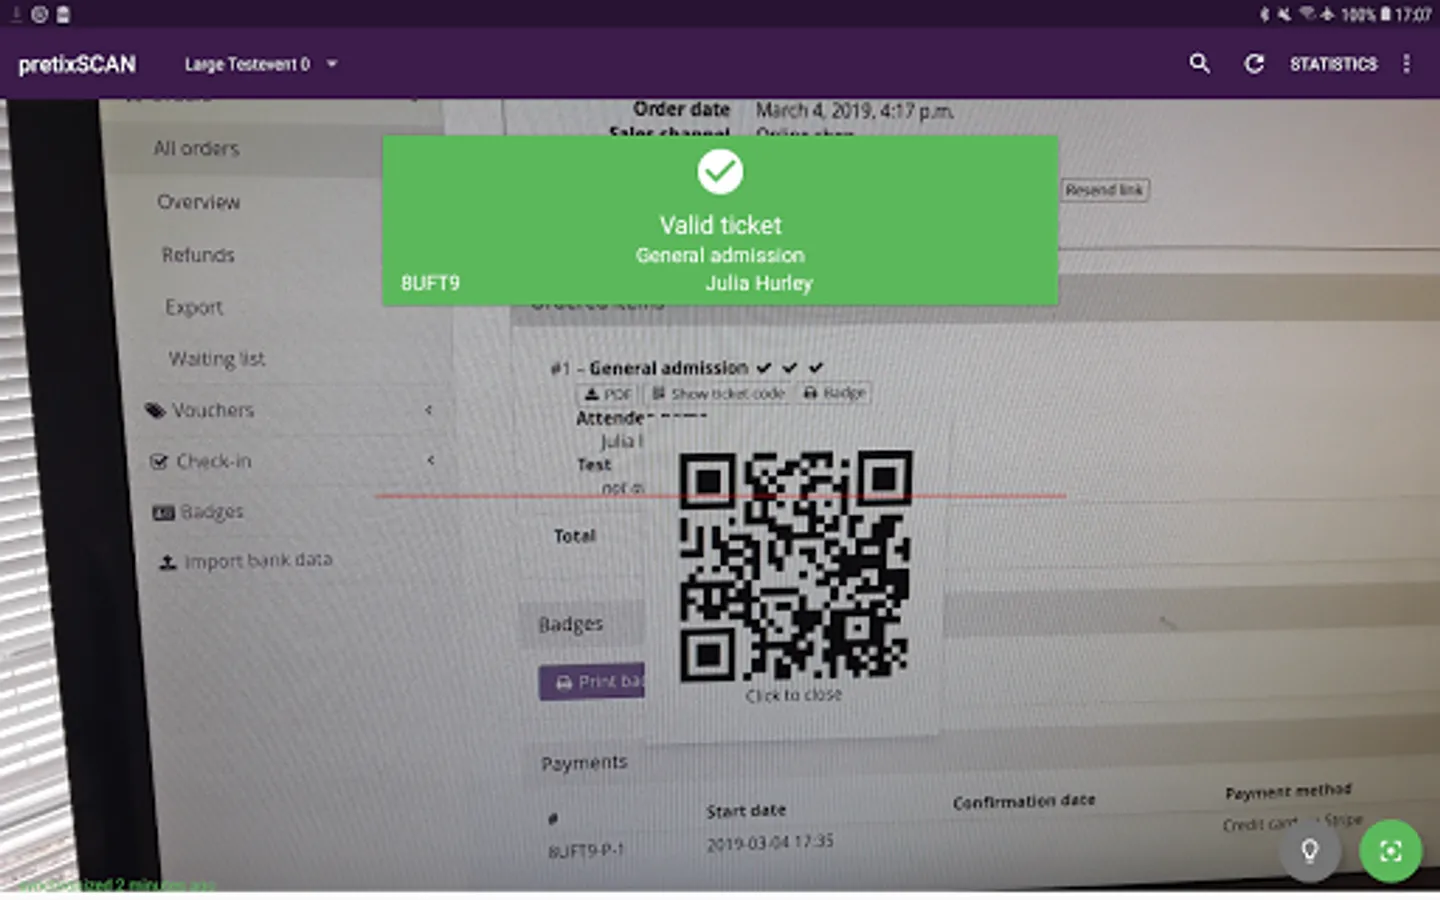The height and width of the screenshot is (900, 1440).
Task: Click the 'Badge' button next to ticket code
Action: coord(835,393)
